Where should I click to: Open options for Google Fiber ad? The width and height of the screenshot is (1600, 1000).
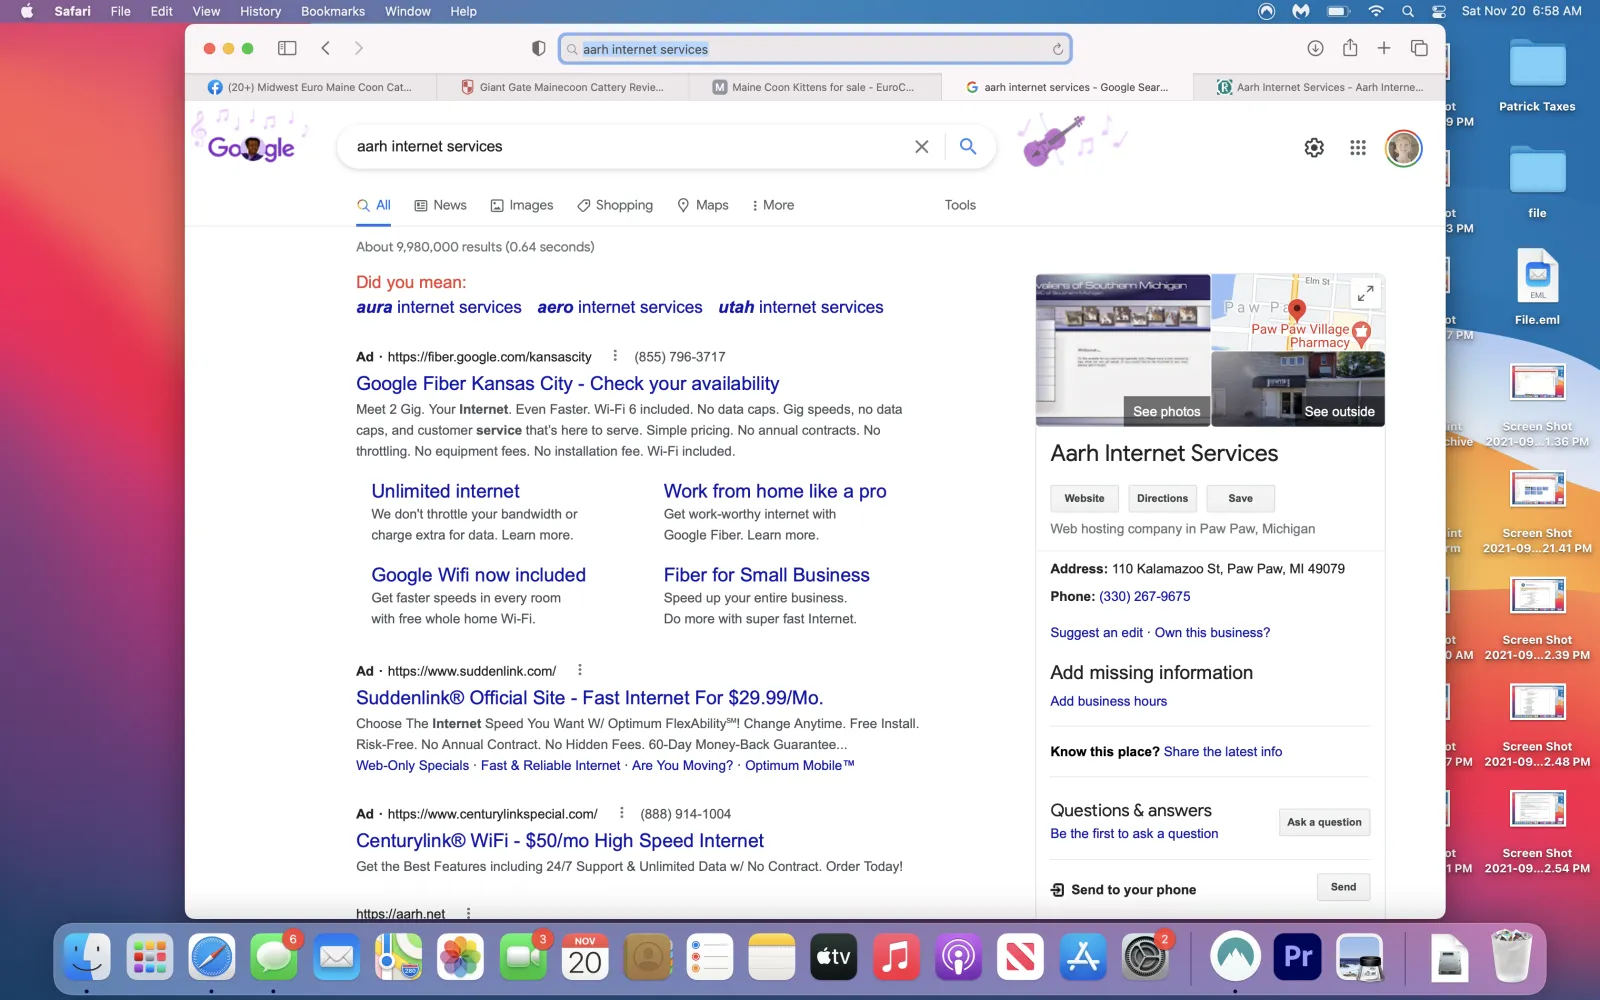(x=614, y=356)
